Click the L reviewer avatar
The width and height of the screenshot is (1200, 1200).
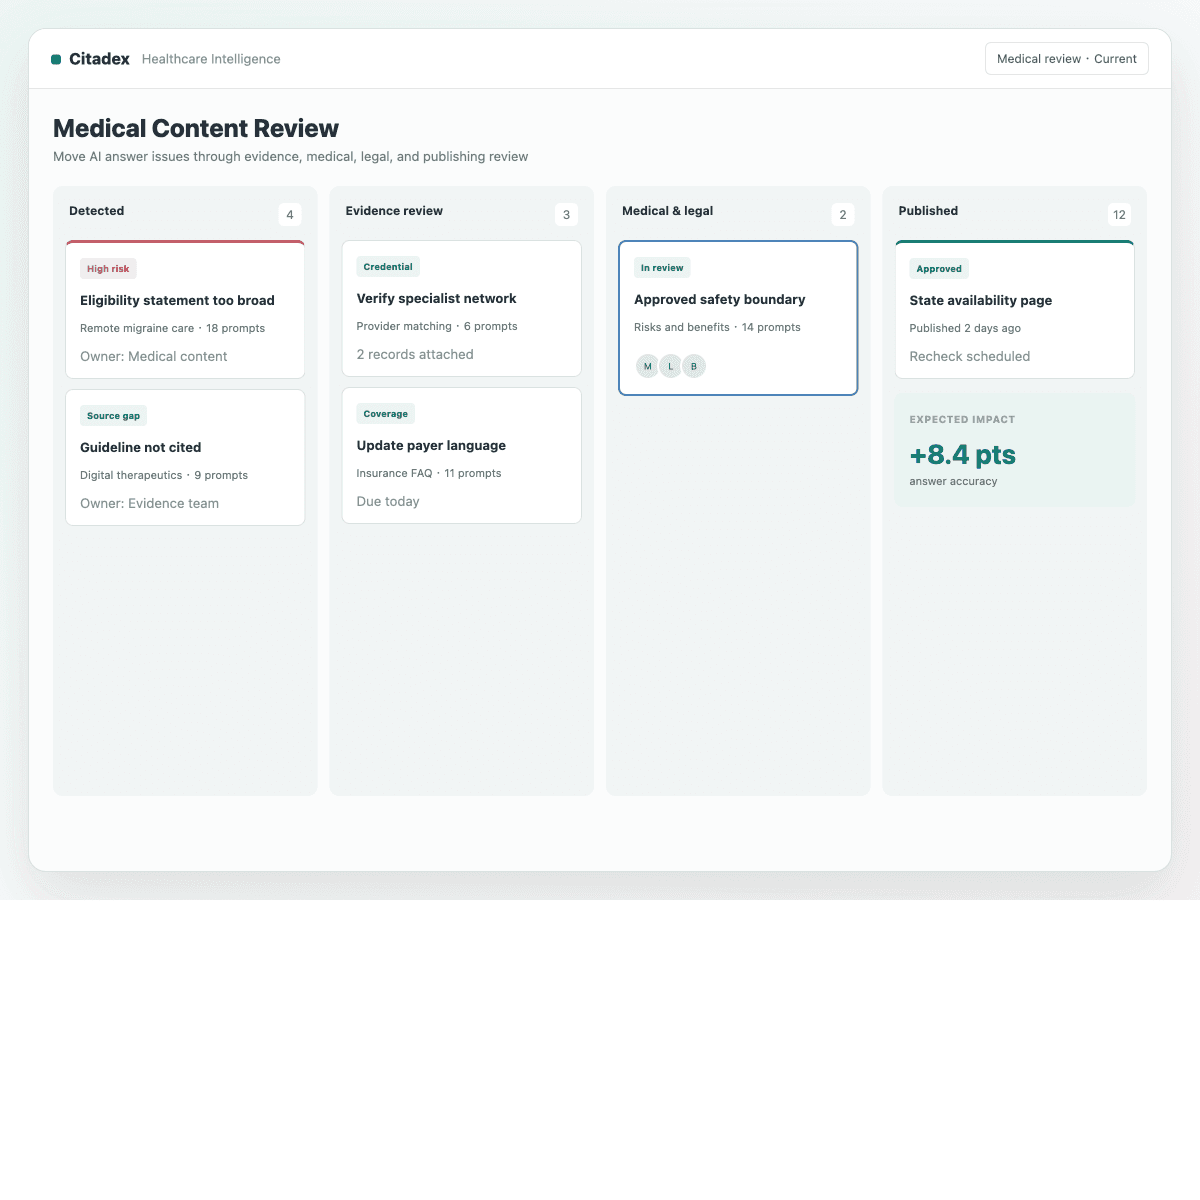pos(671,366)
